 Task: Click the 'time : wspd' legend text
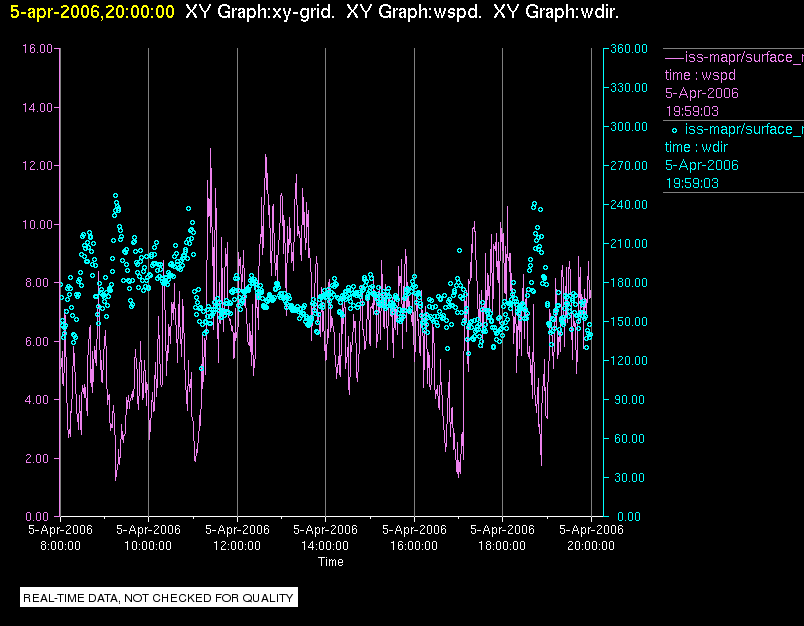pos(700,75)
